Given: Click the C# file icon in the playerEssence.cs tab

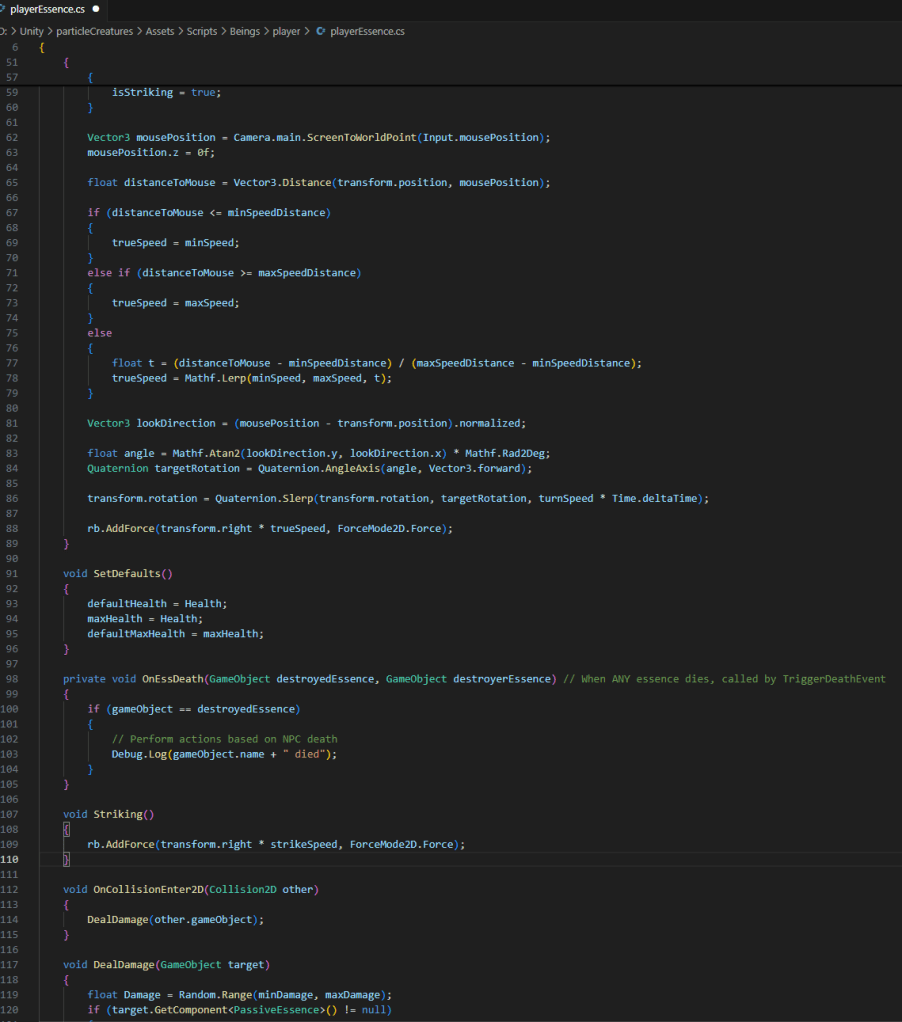Looking at the screenshot, I should 3,8.
